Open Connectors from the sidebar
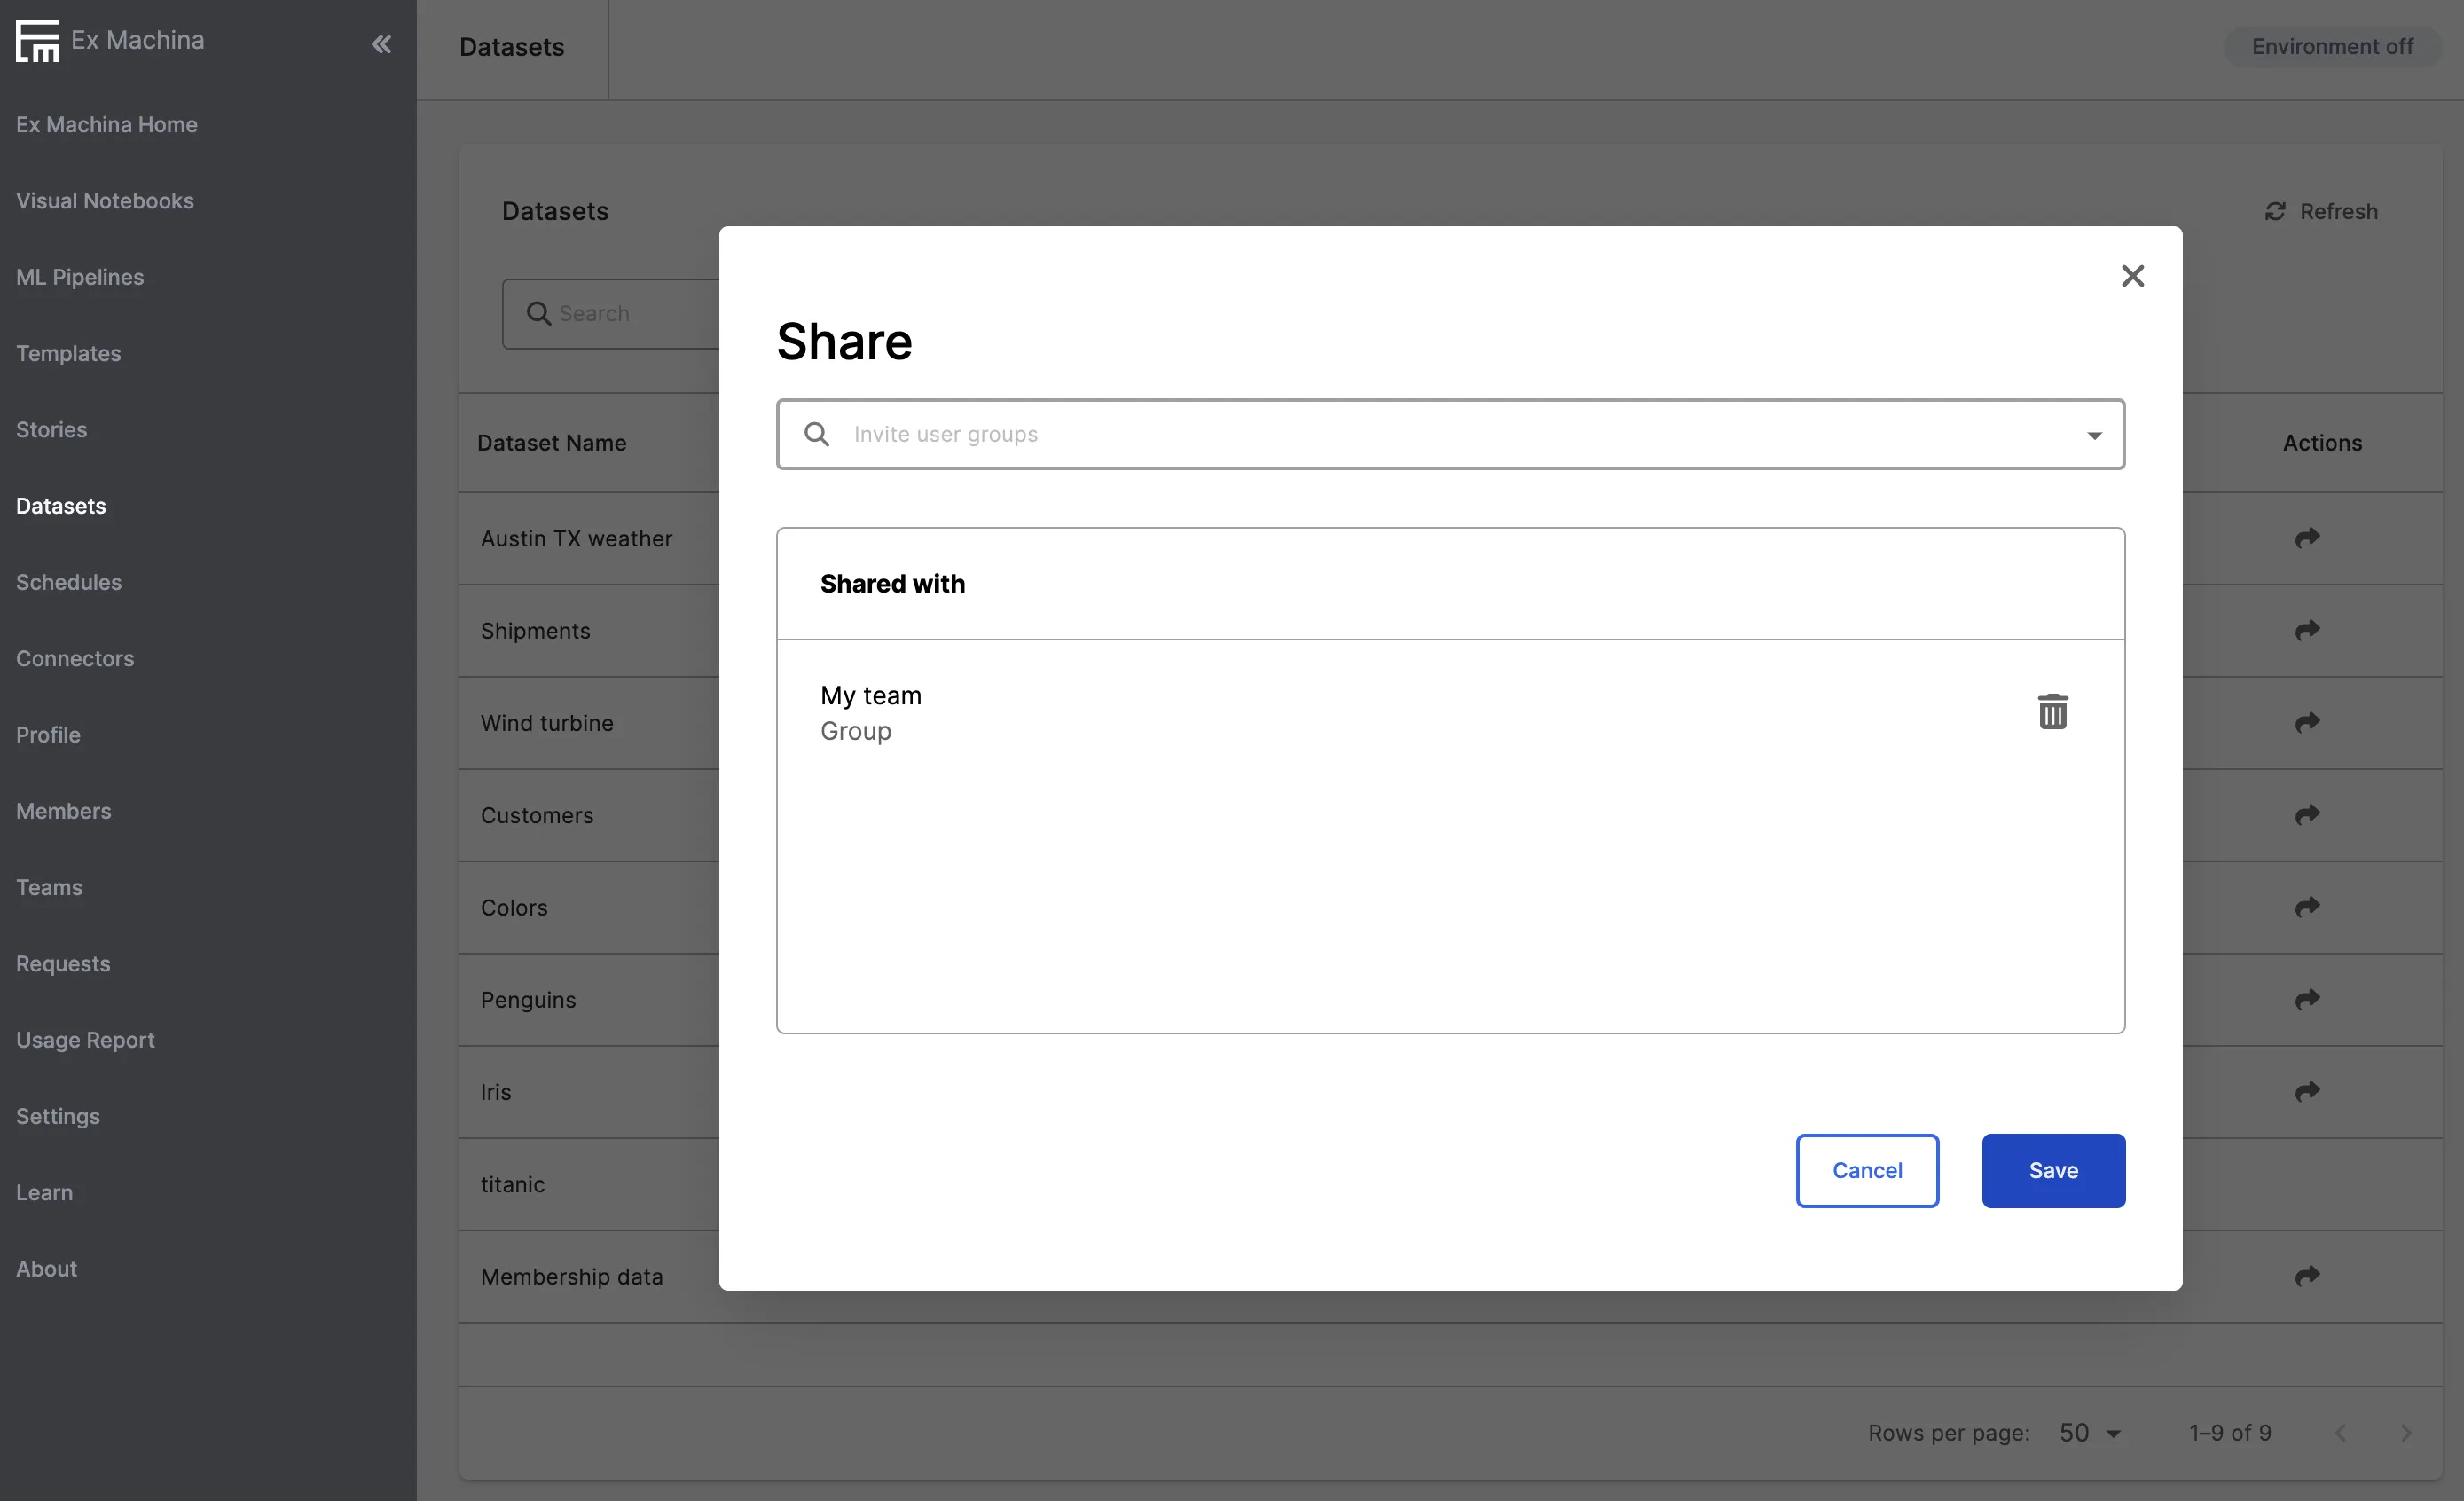 [x=75, y=658]
